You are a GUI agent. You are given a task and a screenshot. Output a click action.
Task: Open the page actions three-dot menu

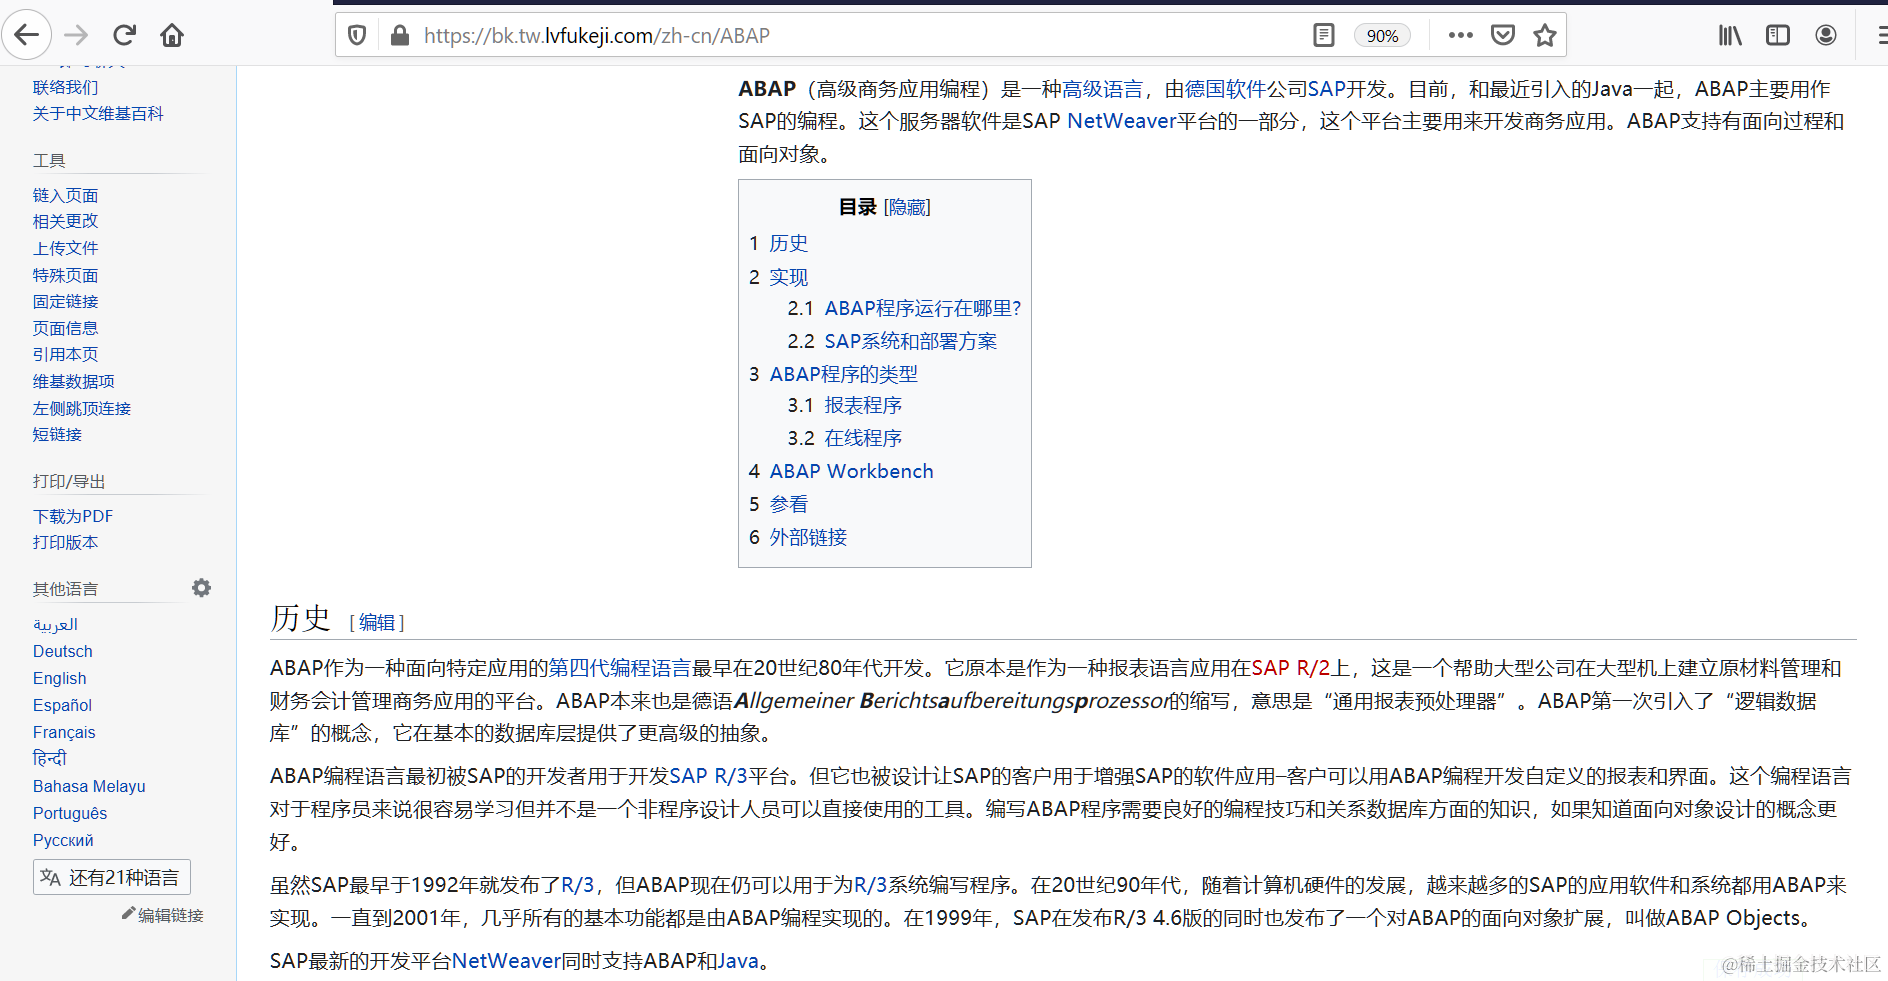coord(1461,36)
